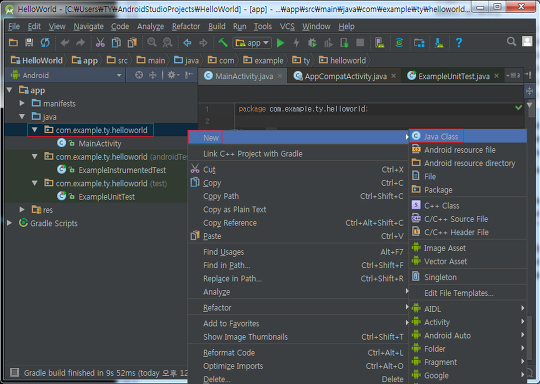Click the Open folder toolbar icon

[13, 43]
